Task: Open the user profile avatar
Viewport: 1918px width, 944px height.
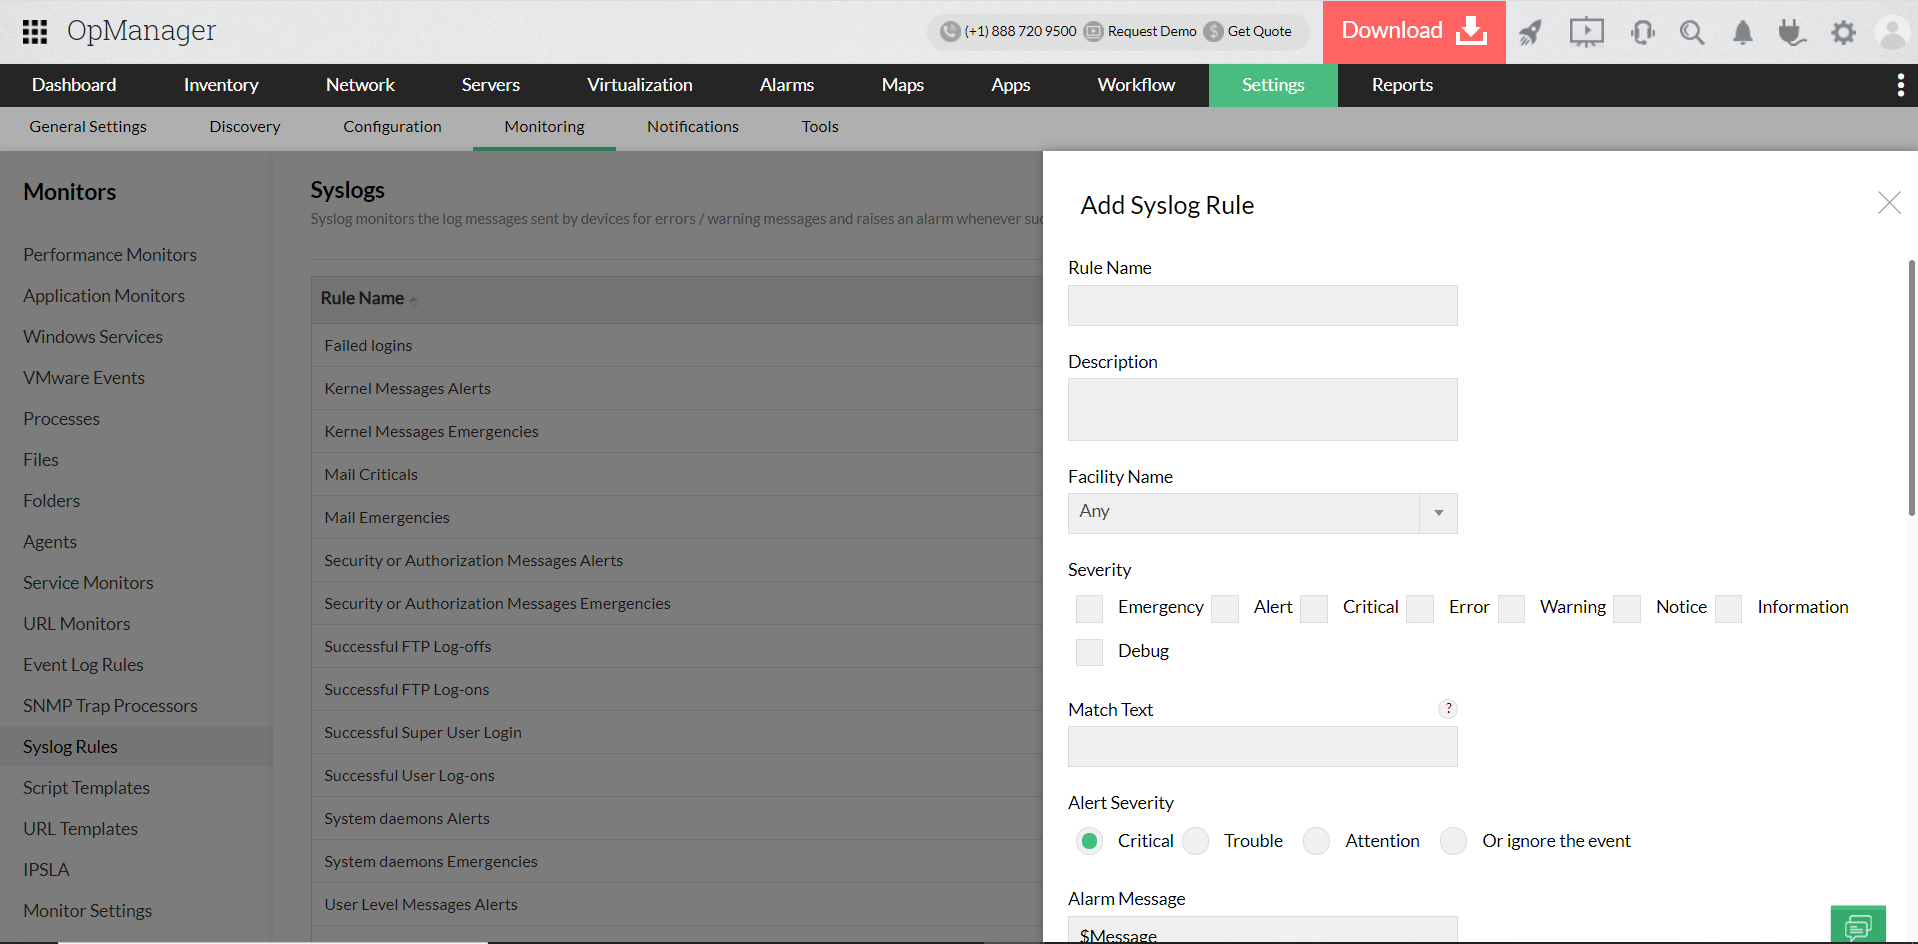Action: 1892,32
